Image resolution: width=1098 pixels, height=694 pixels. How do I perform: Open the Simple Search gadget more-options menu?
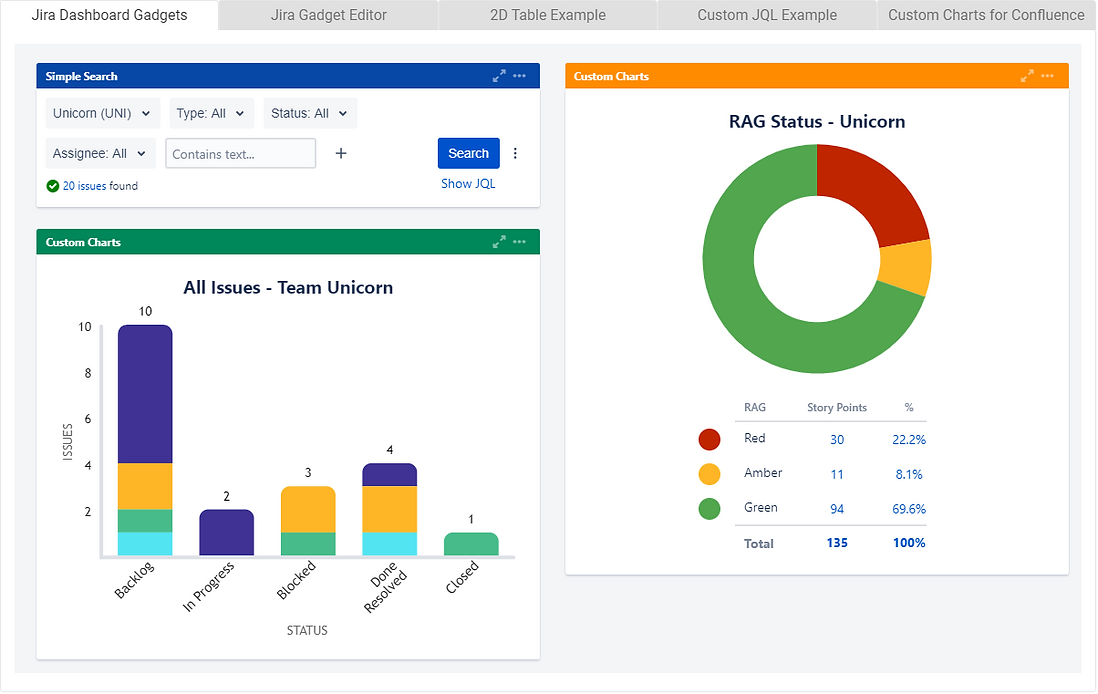tap(520, 76)
